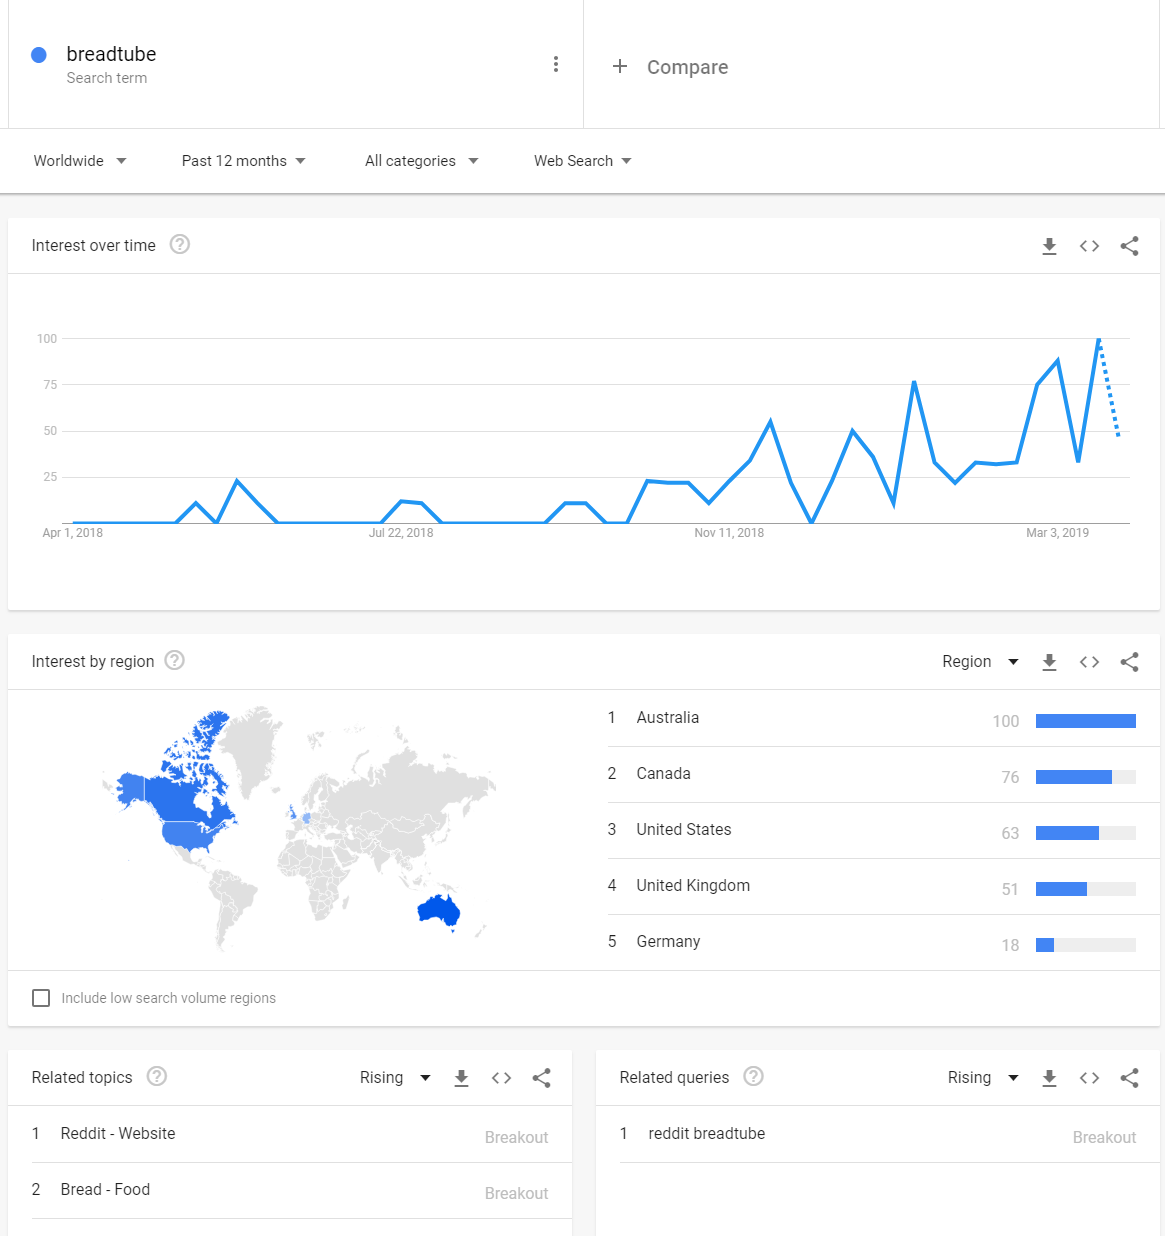This screenshot has height=1236, width=1165.
Task: Open the breadtube search term options menu
Action: (556, 65)
